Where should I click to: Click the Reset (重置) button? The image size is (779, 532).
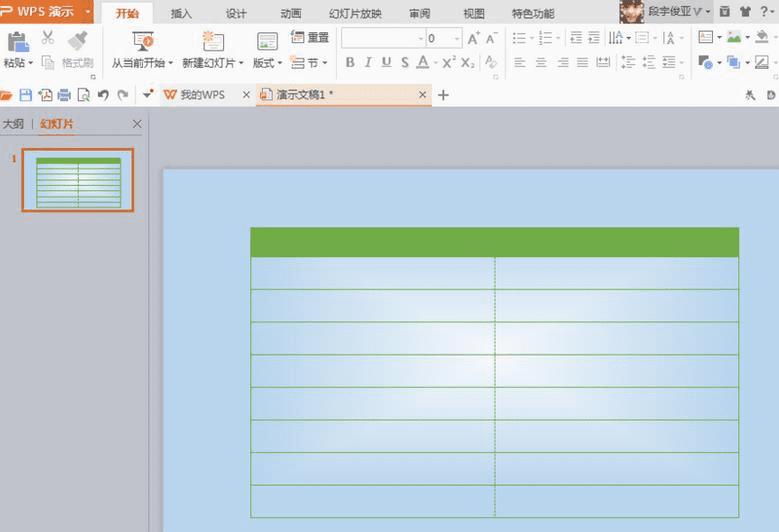point(310,37)
